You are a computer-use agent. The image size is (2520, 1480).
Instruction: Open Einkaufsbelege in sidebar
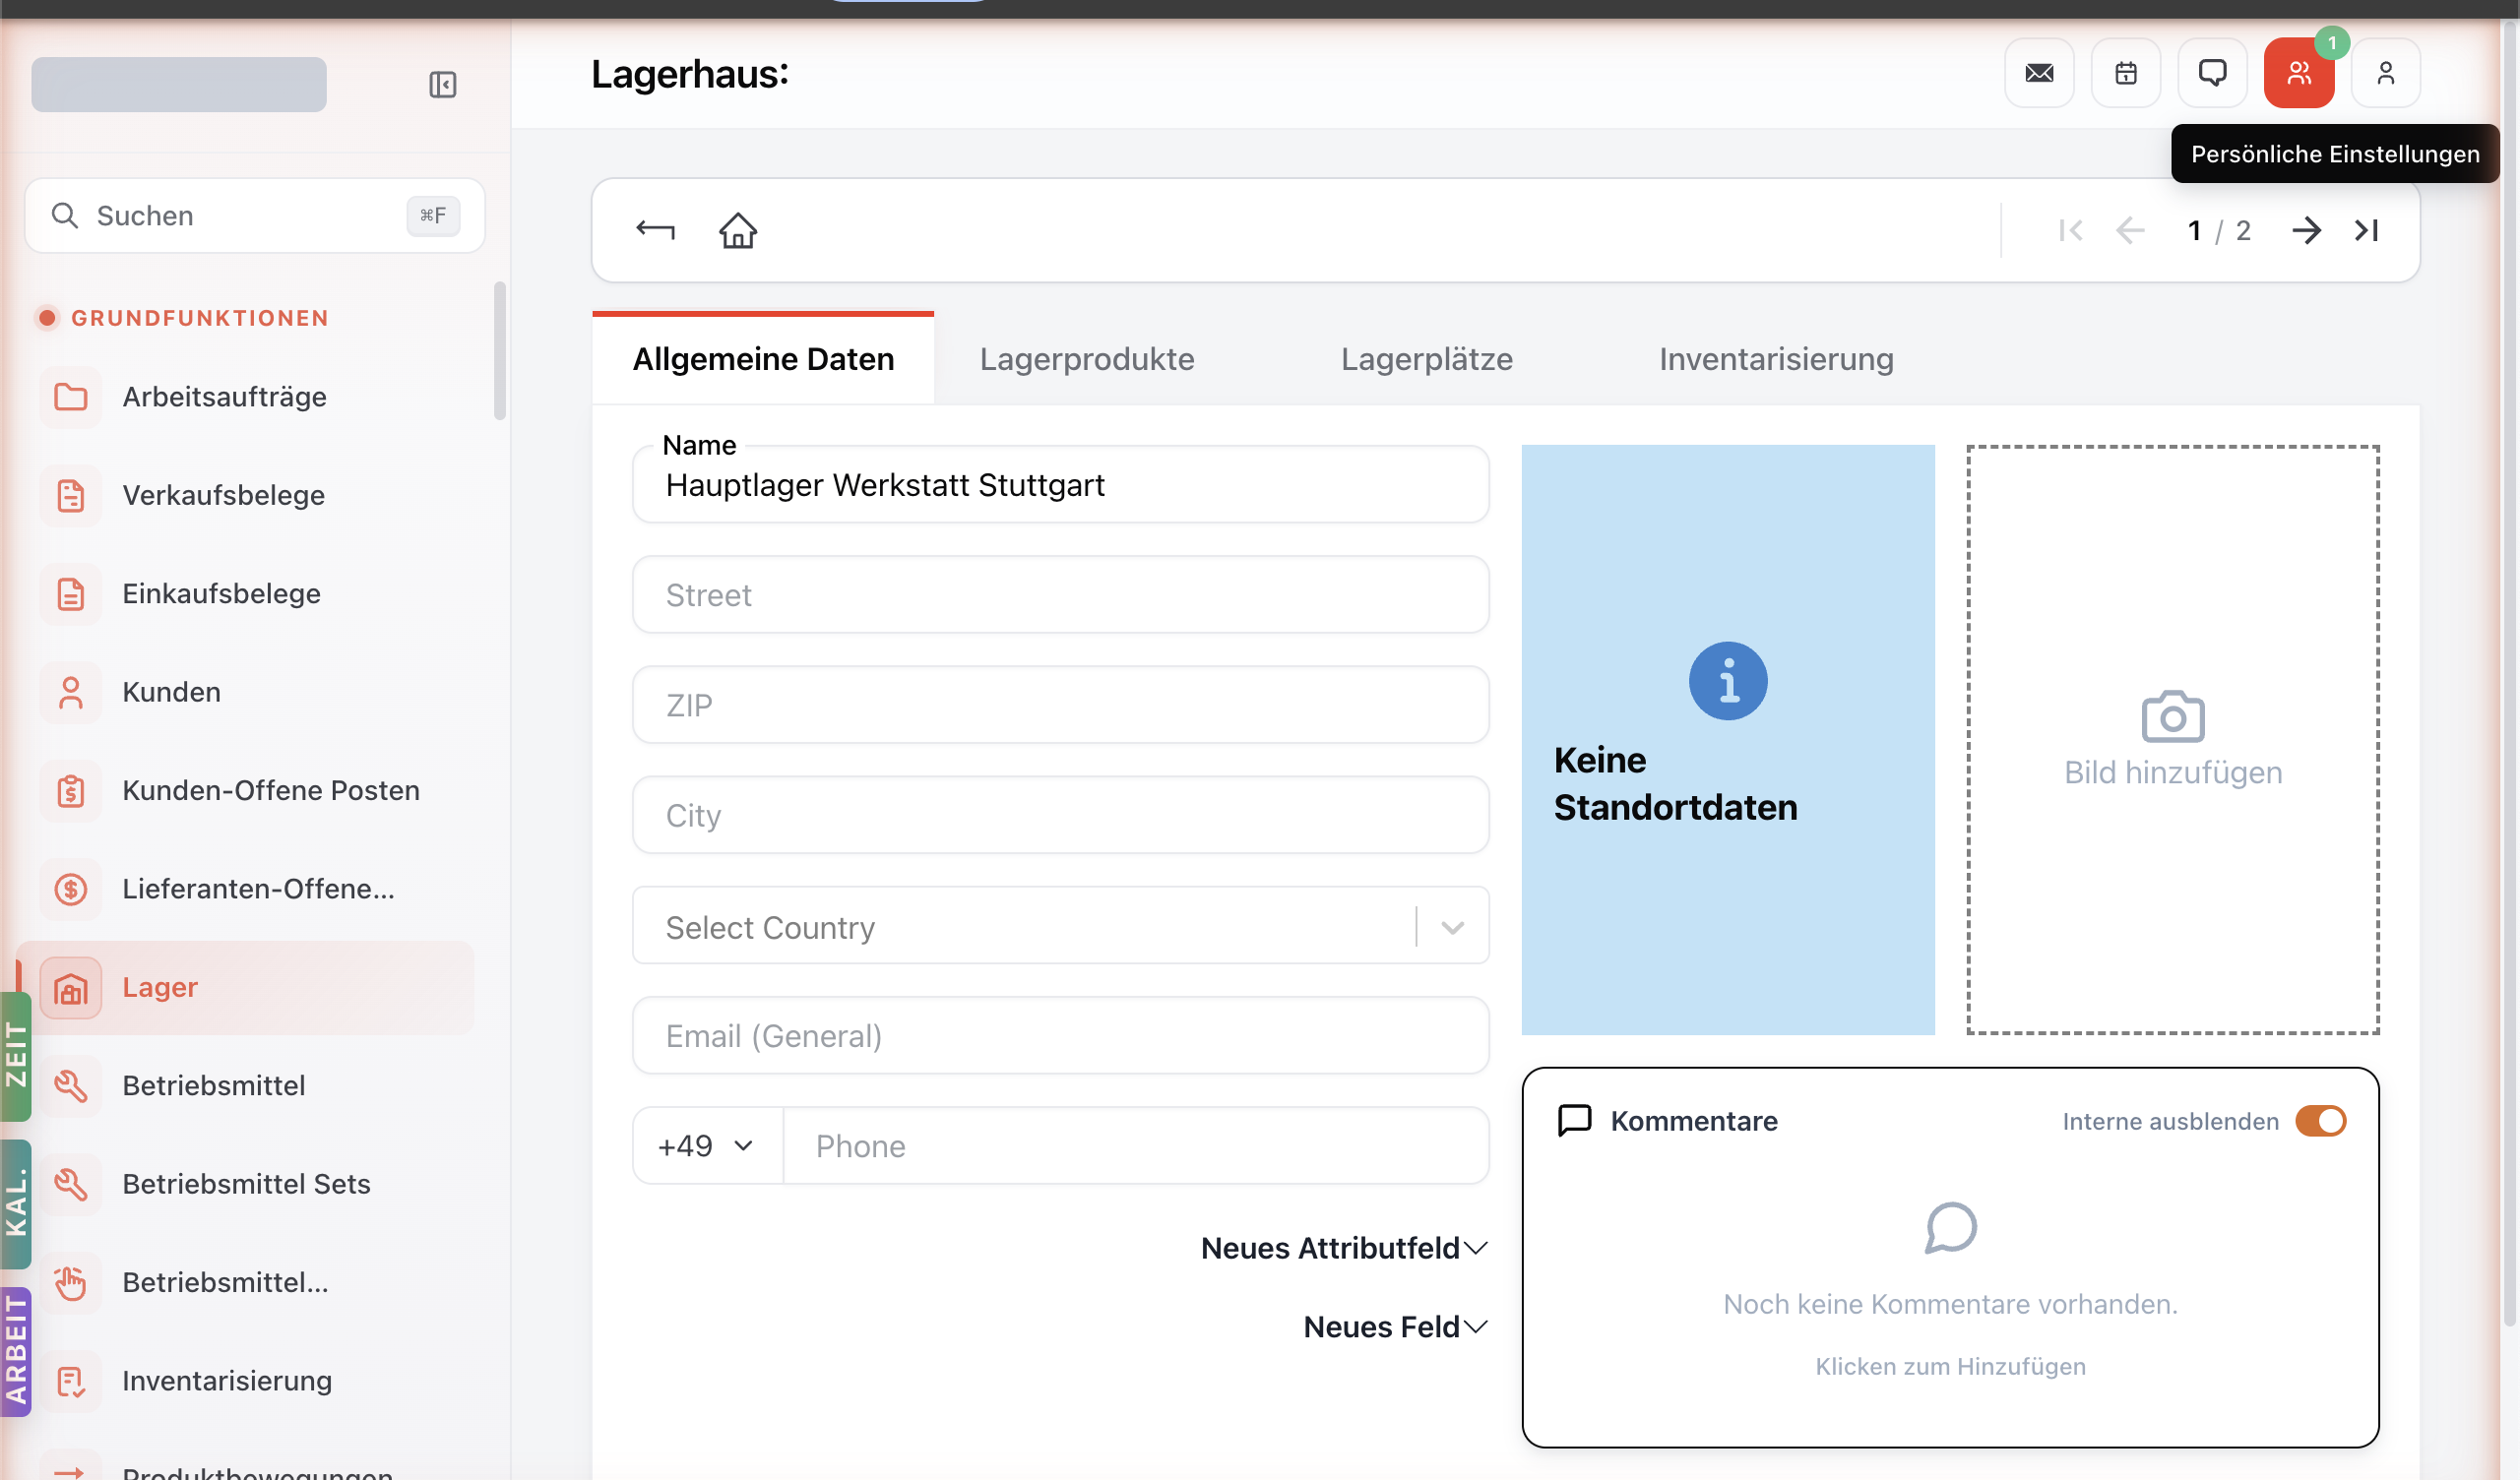point(245,594)
